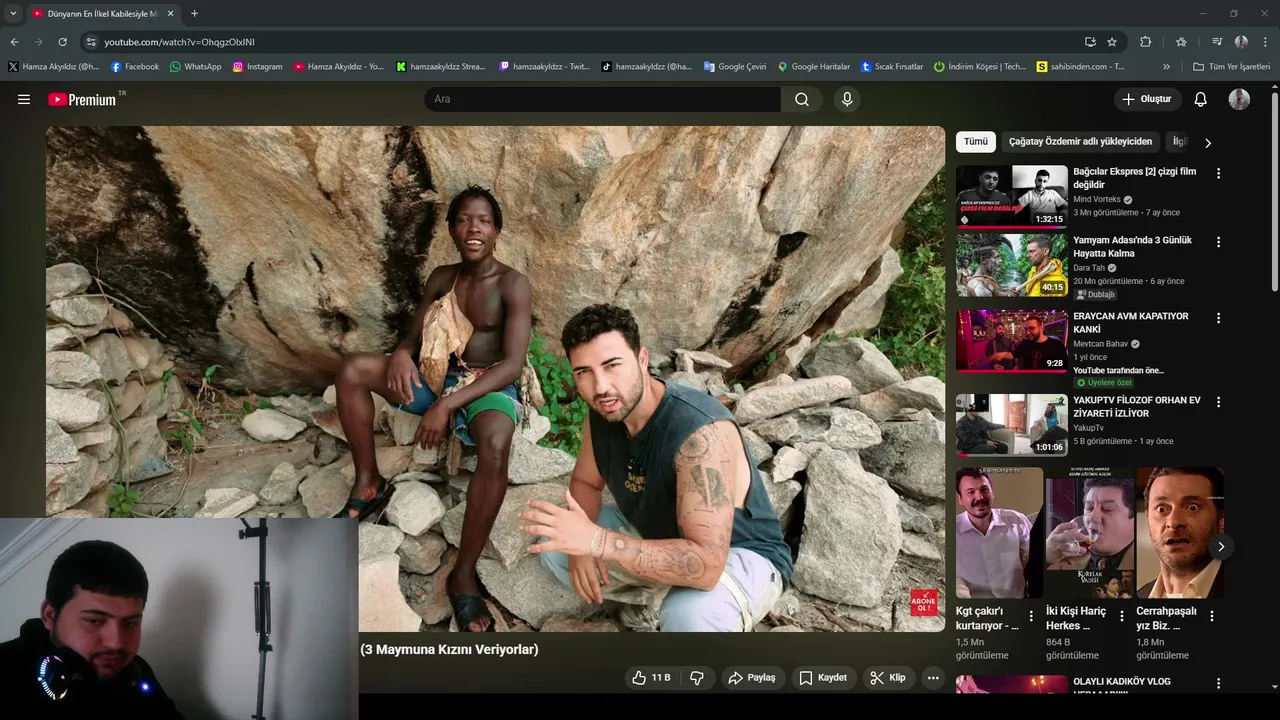Start voice search with the microphone icon
Image resolution: width=1280 pixels, height=720 pixels.
point(847,99)
